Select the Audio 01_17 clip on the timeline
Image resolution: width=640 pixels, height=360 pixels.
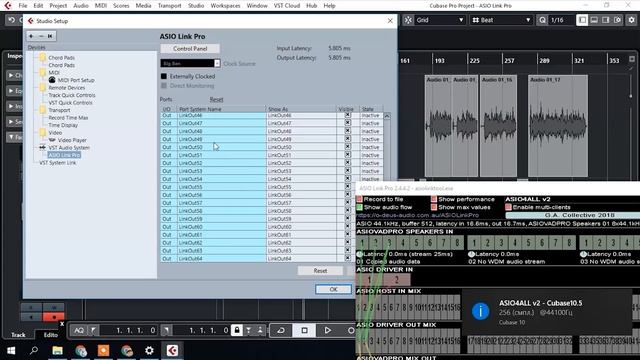coord(558,126)
